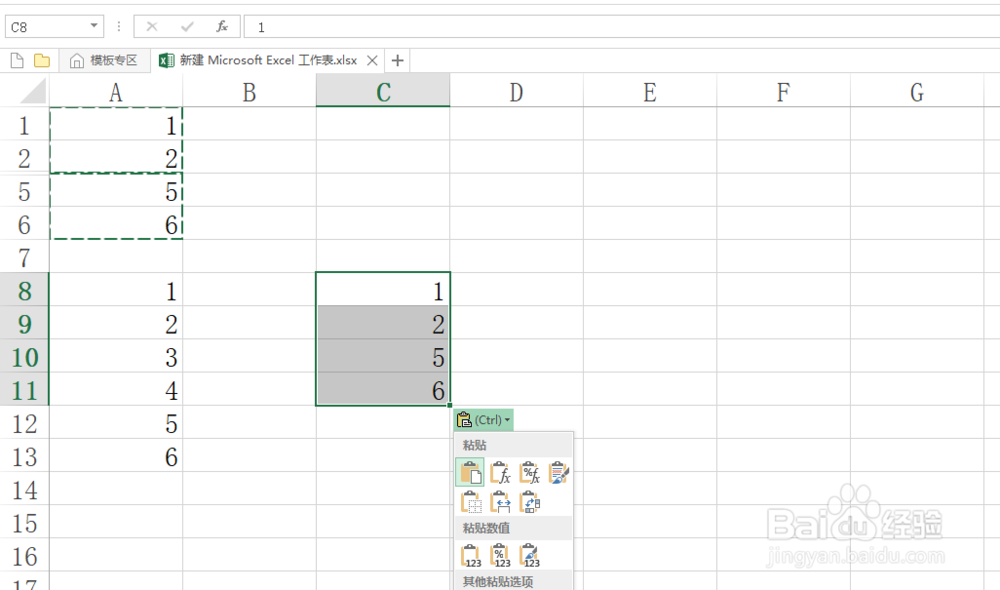The width and height of the screenshot is (1000, 590).
Task: Select row 9 header
Action: [24, 323]
